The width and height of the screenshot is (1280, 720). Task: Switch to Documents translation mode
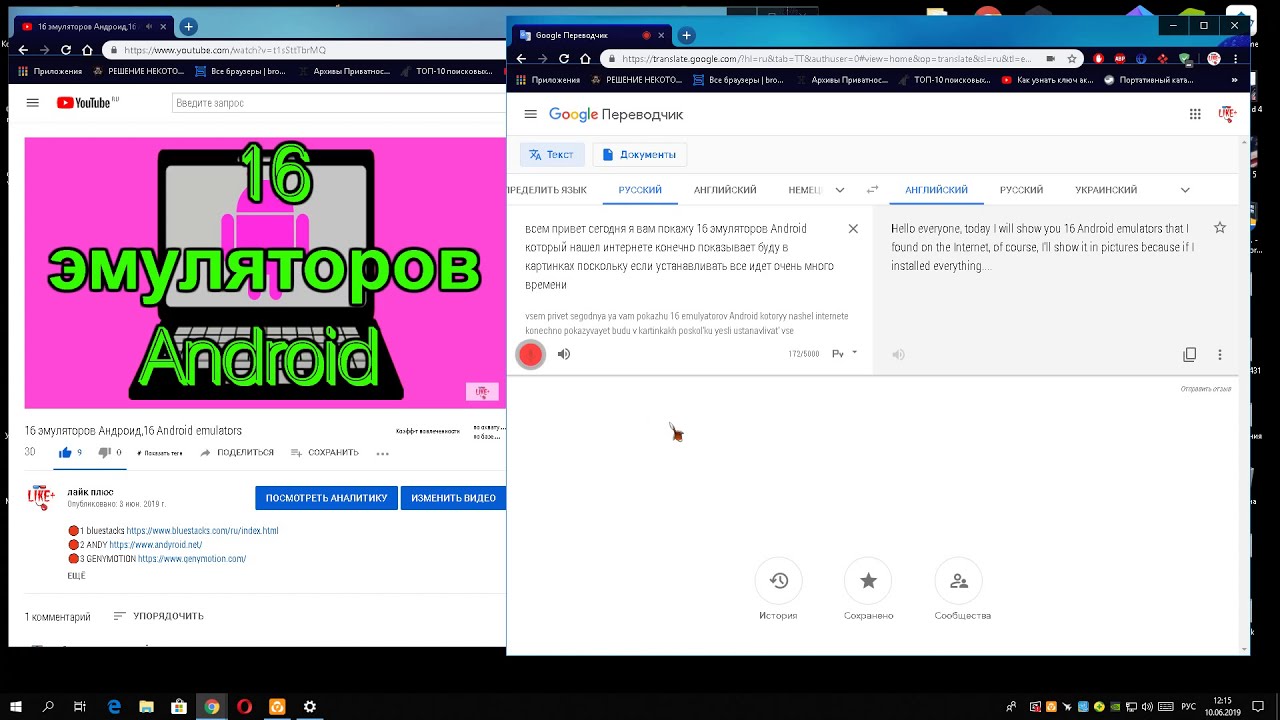(639, 154)
